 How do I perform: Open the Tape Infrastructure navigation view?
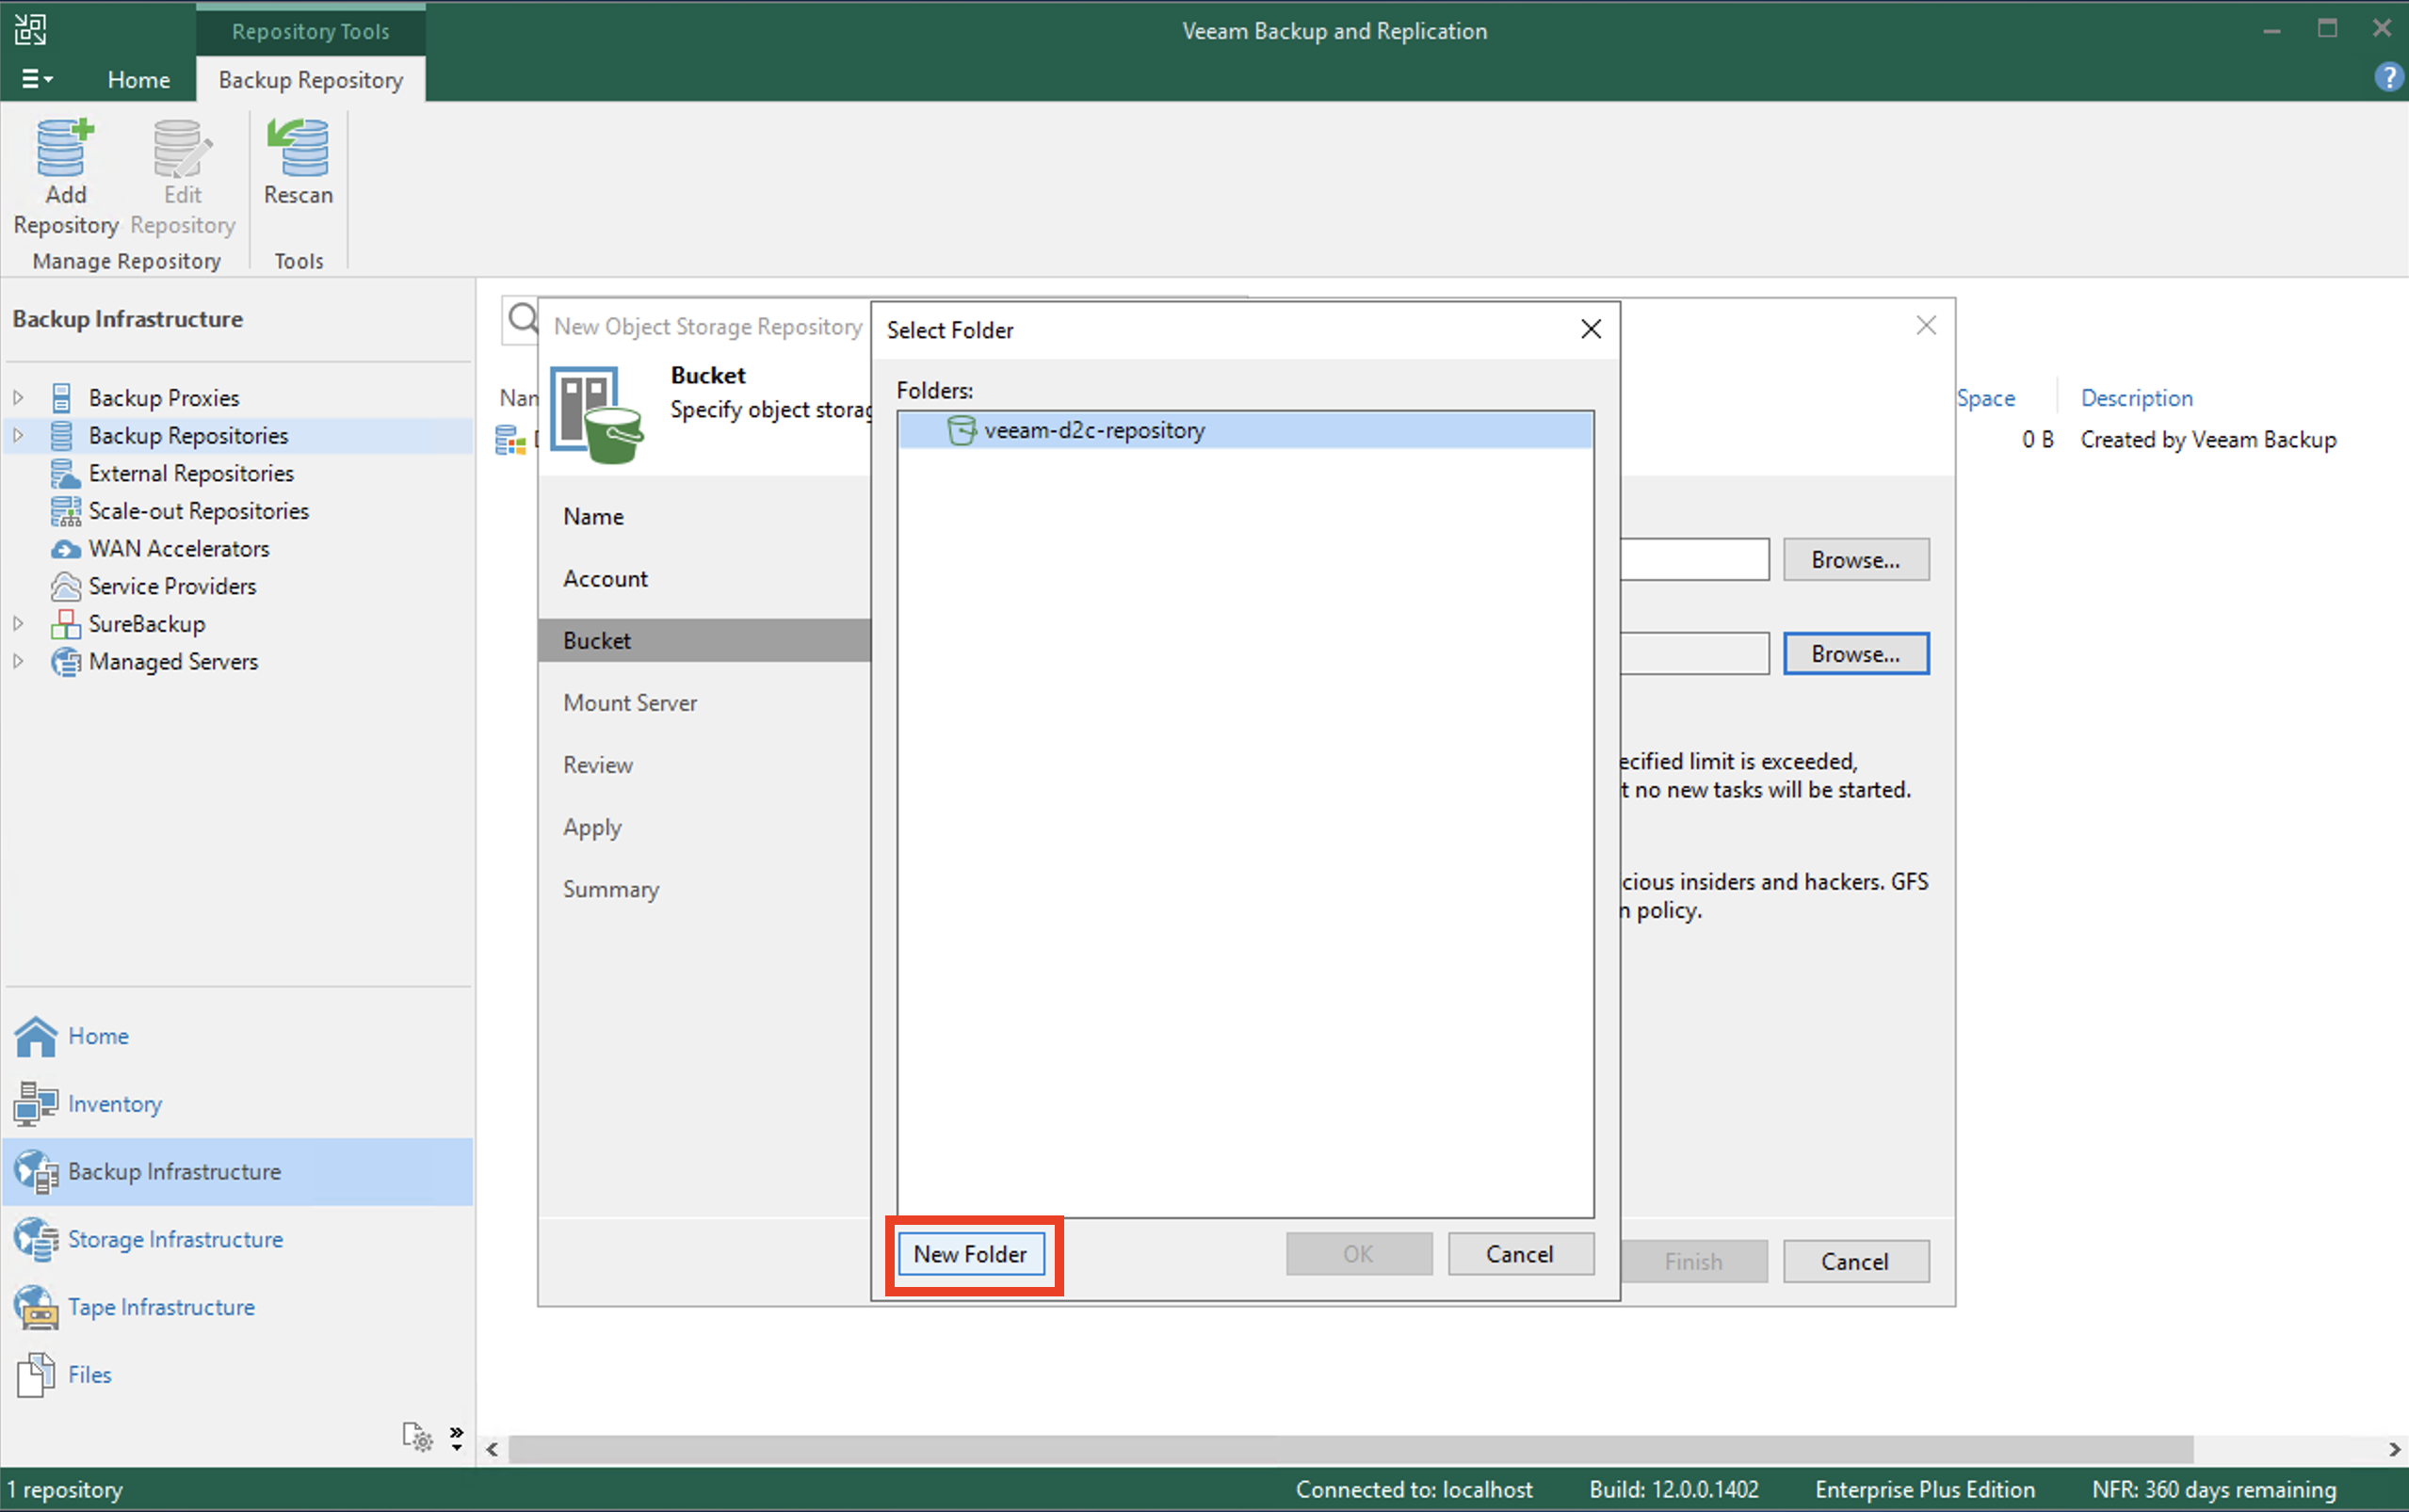pos(161,1307)
